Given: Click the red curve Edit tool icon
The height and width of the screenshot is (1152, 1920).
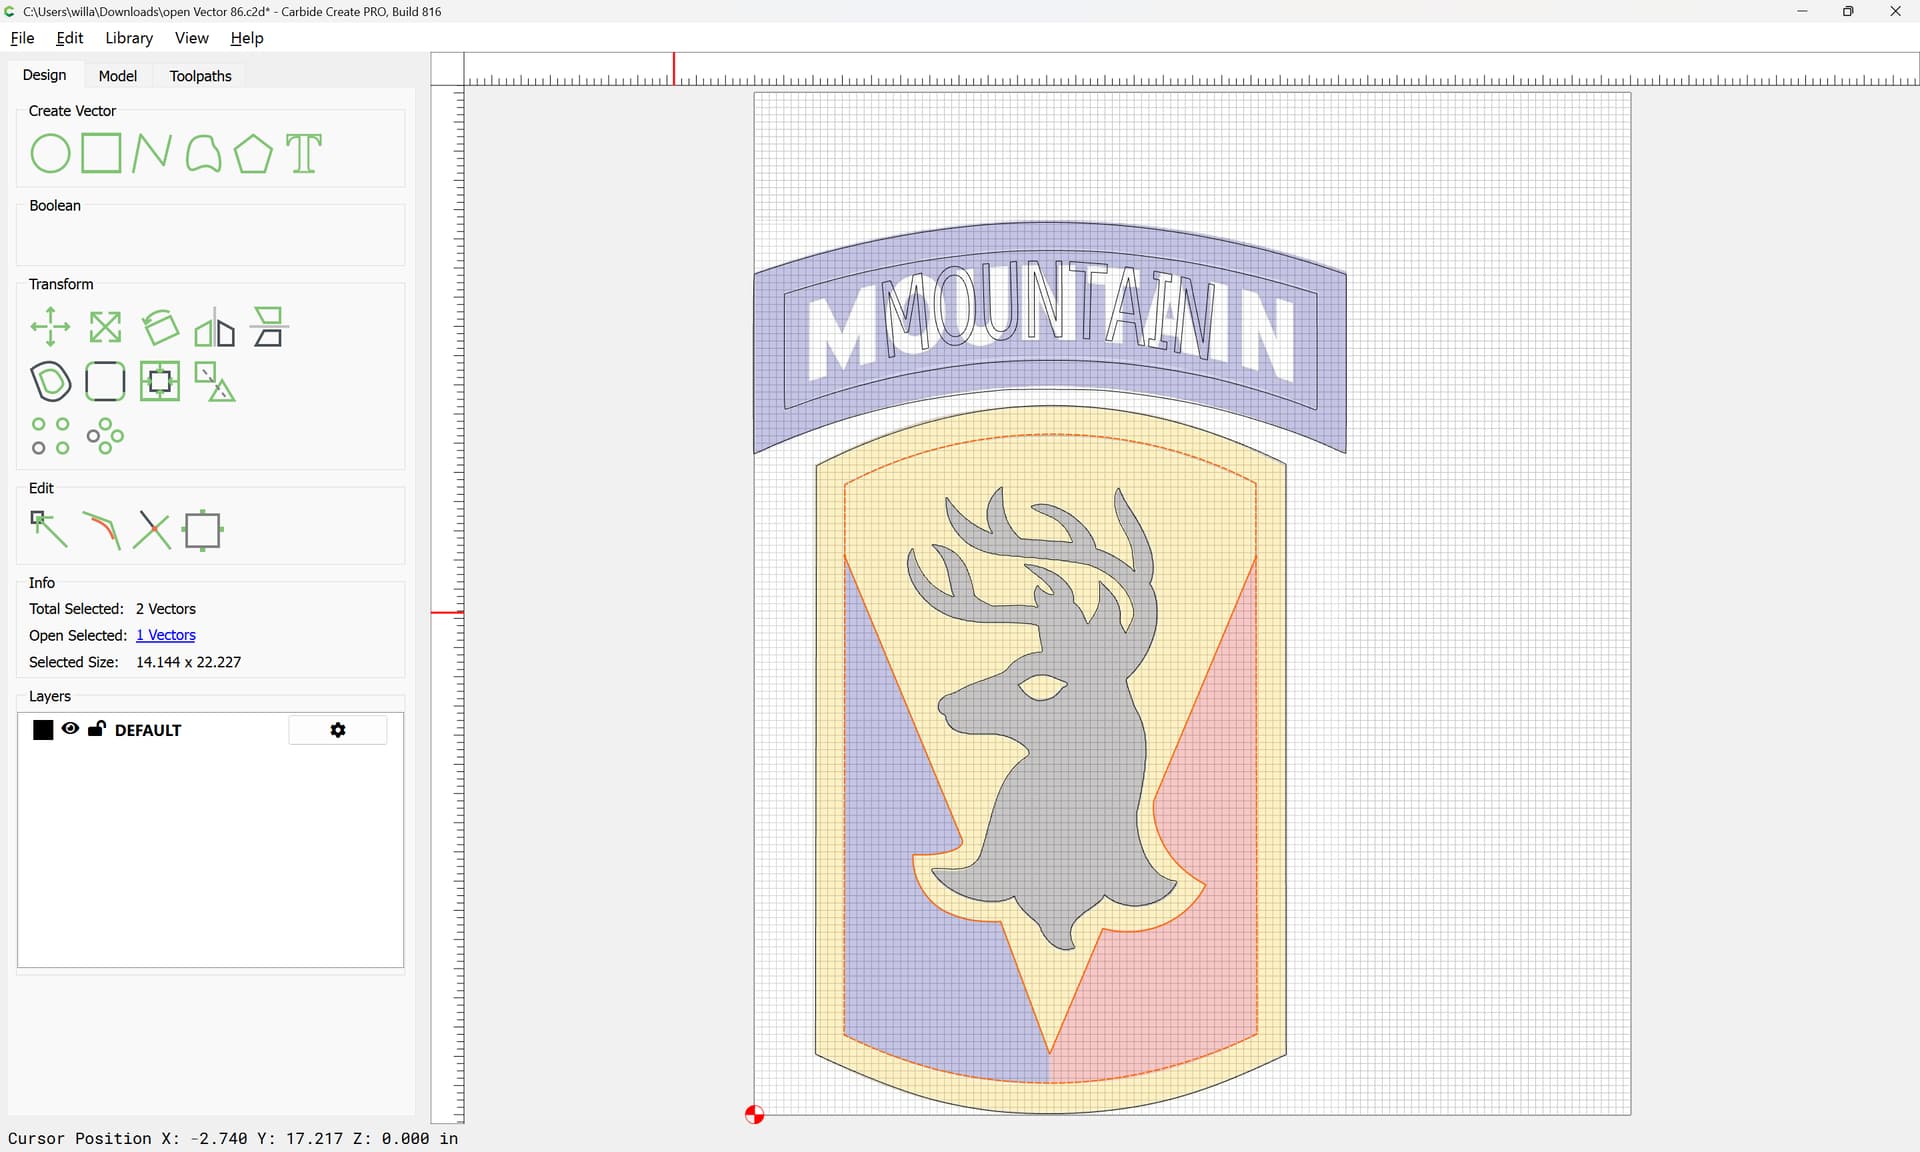Looking at the screenshot, I should coord(101,530).
